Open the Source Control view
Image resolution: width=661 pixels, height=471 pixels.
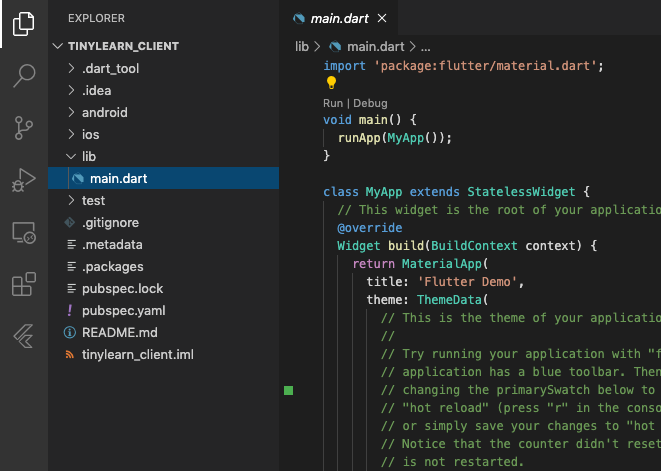tap(24, 128)
